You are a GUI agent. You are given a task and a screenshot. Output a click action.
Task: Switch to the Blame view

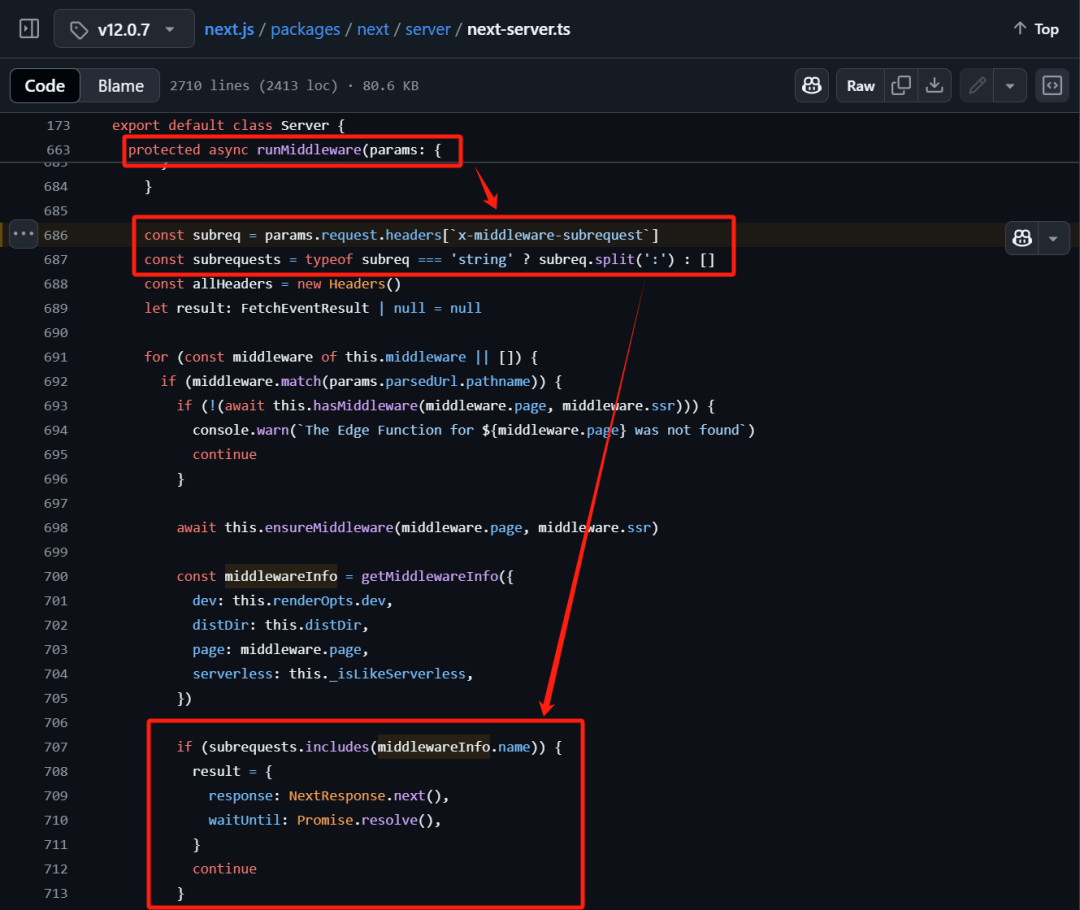click(121, 86)
